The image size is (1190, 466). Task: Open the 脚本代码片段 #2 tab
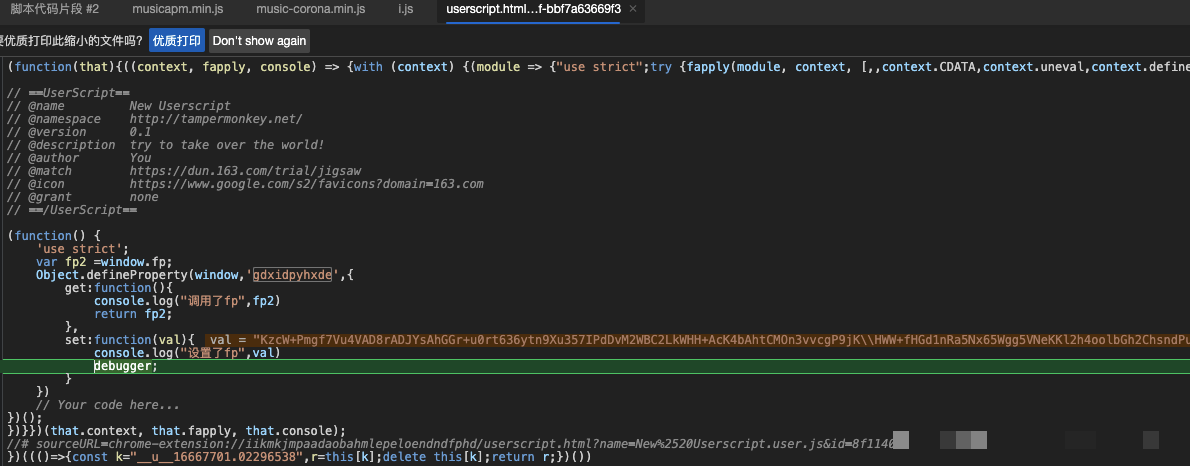tap(61, 9)
